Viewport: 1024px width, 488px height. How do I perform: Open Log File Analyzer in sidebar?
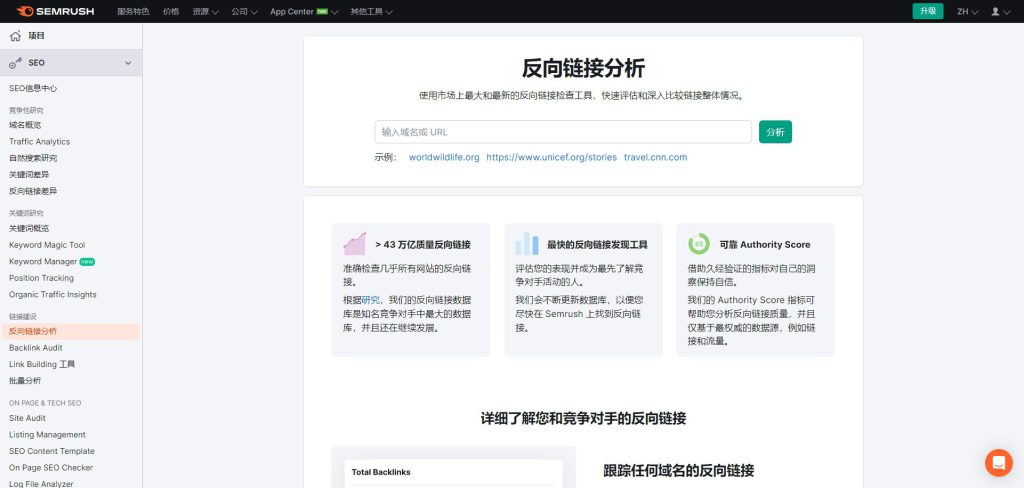click(41, 483)
